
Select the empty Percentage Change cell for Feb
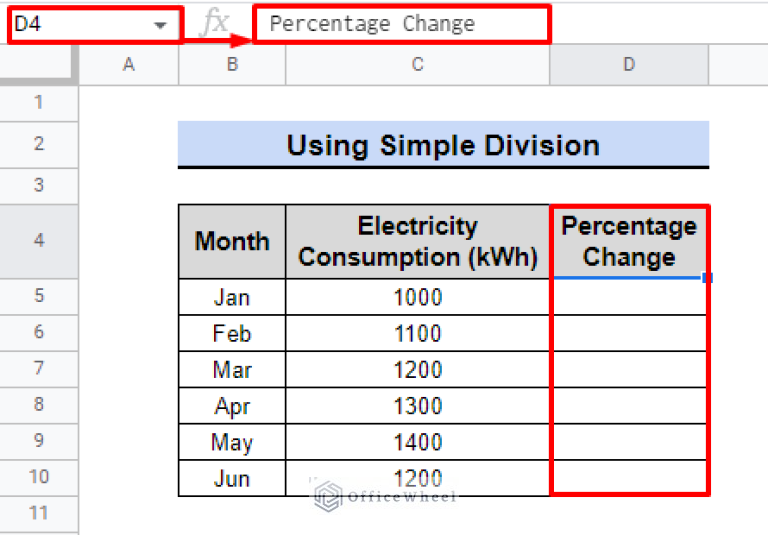tap(629, 333)
